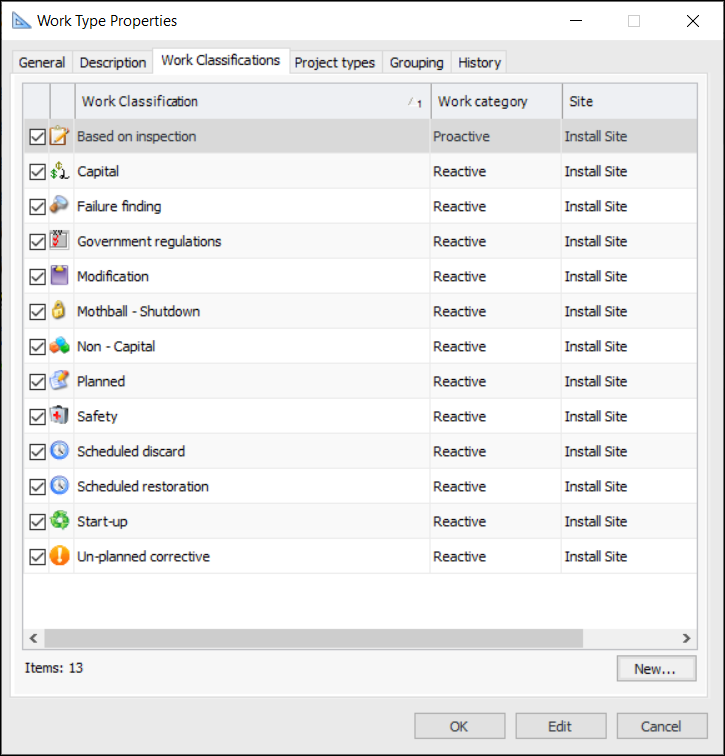Viewport: 725px width, 756px height.
Task: Click the Based on inspection notepad icon
Action: click(x=61, y=137)
